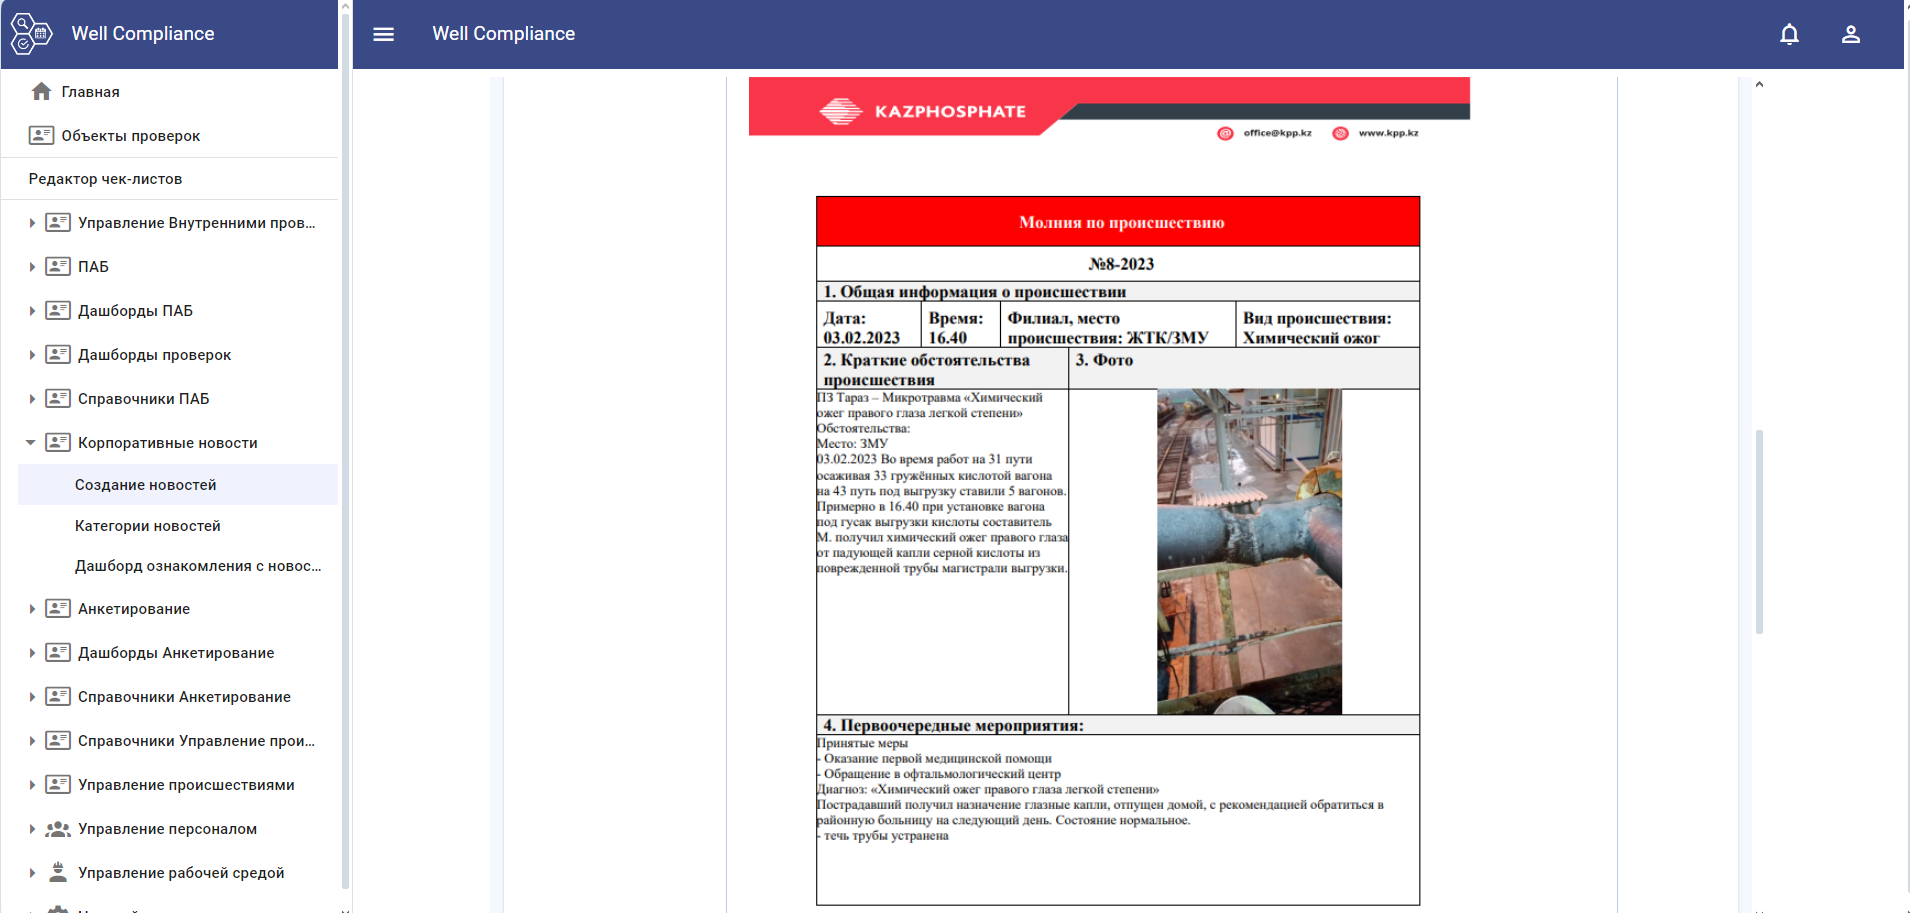Image resolution: width=1910 pixels, height=913 pixels.
Task: Click the Управление персоналом people icon
Action: click(x=58, y=829)
